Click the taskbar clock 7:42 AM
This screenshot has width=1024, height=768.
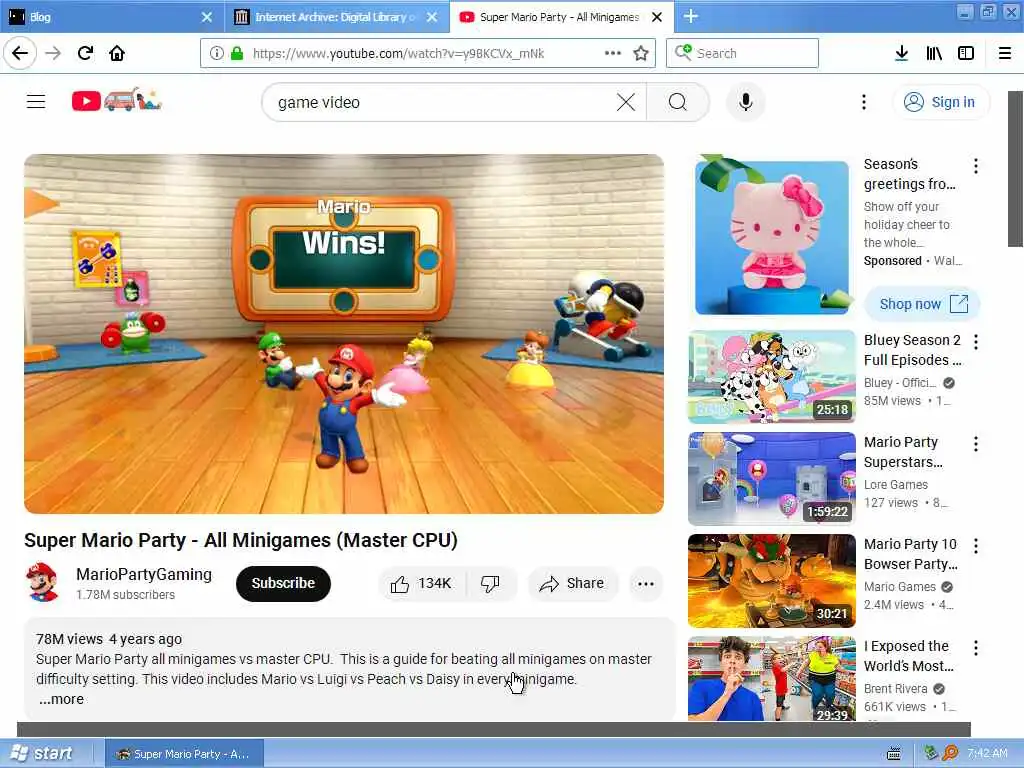[x=987, y=753]
